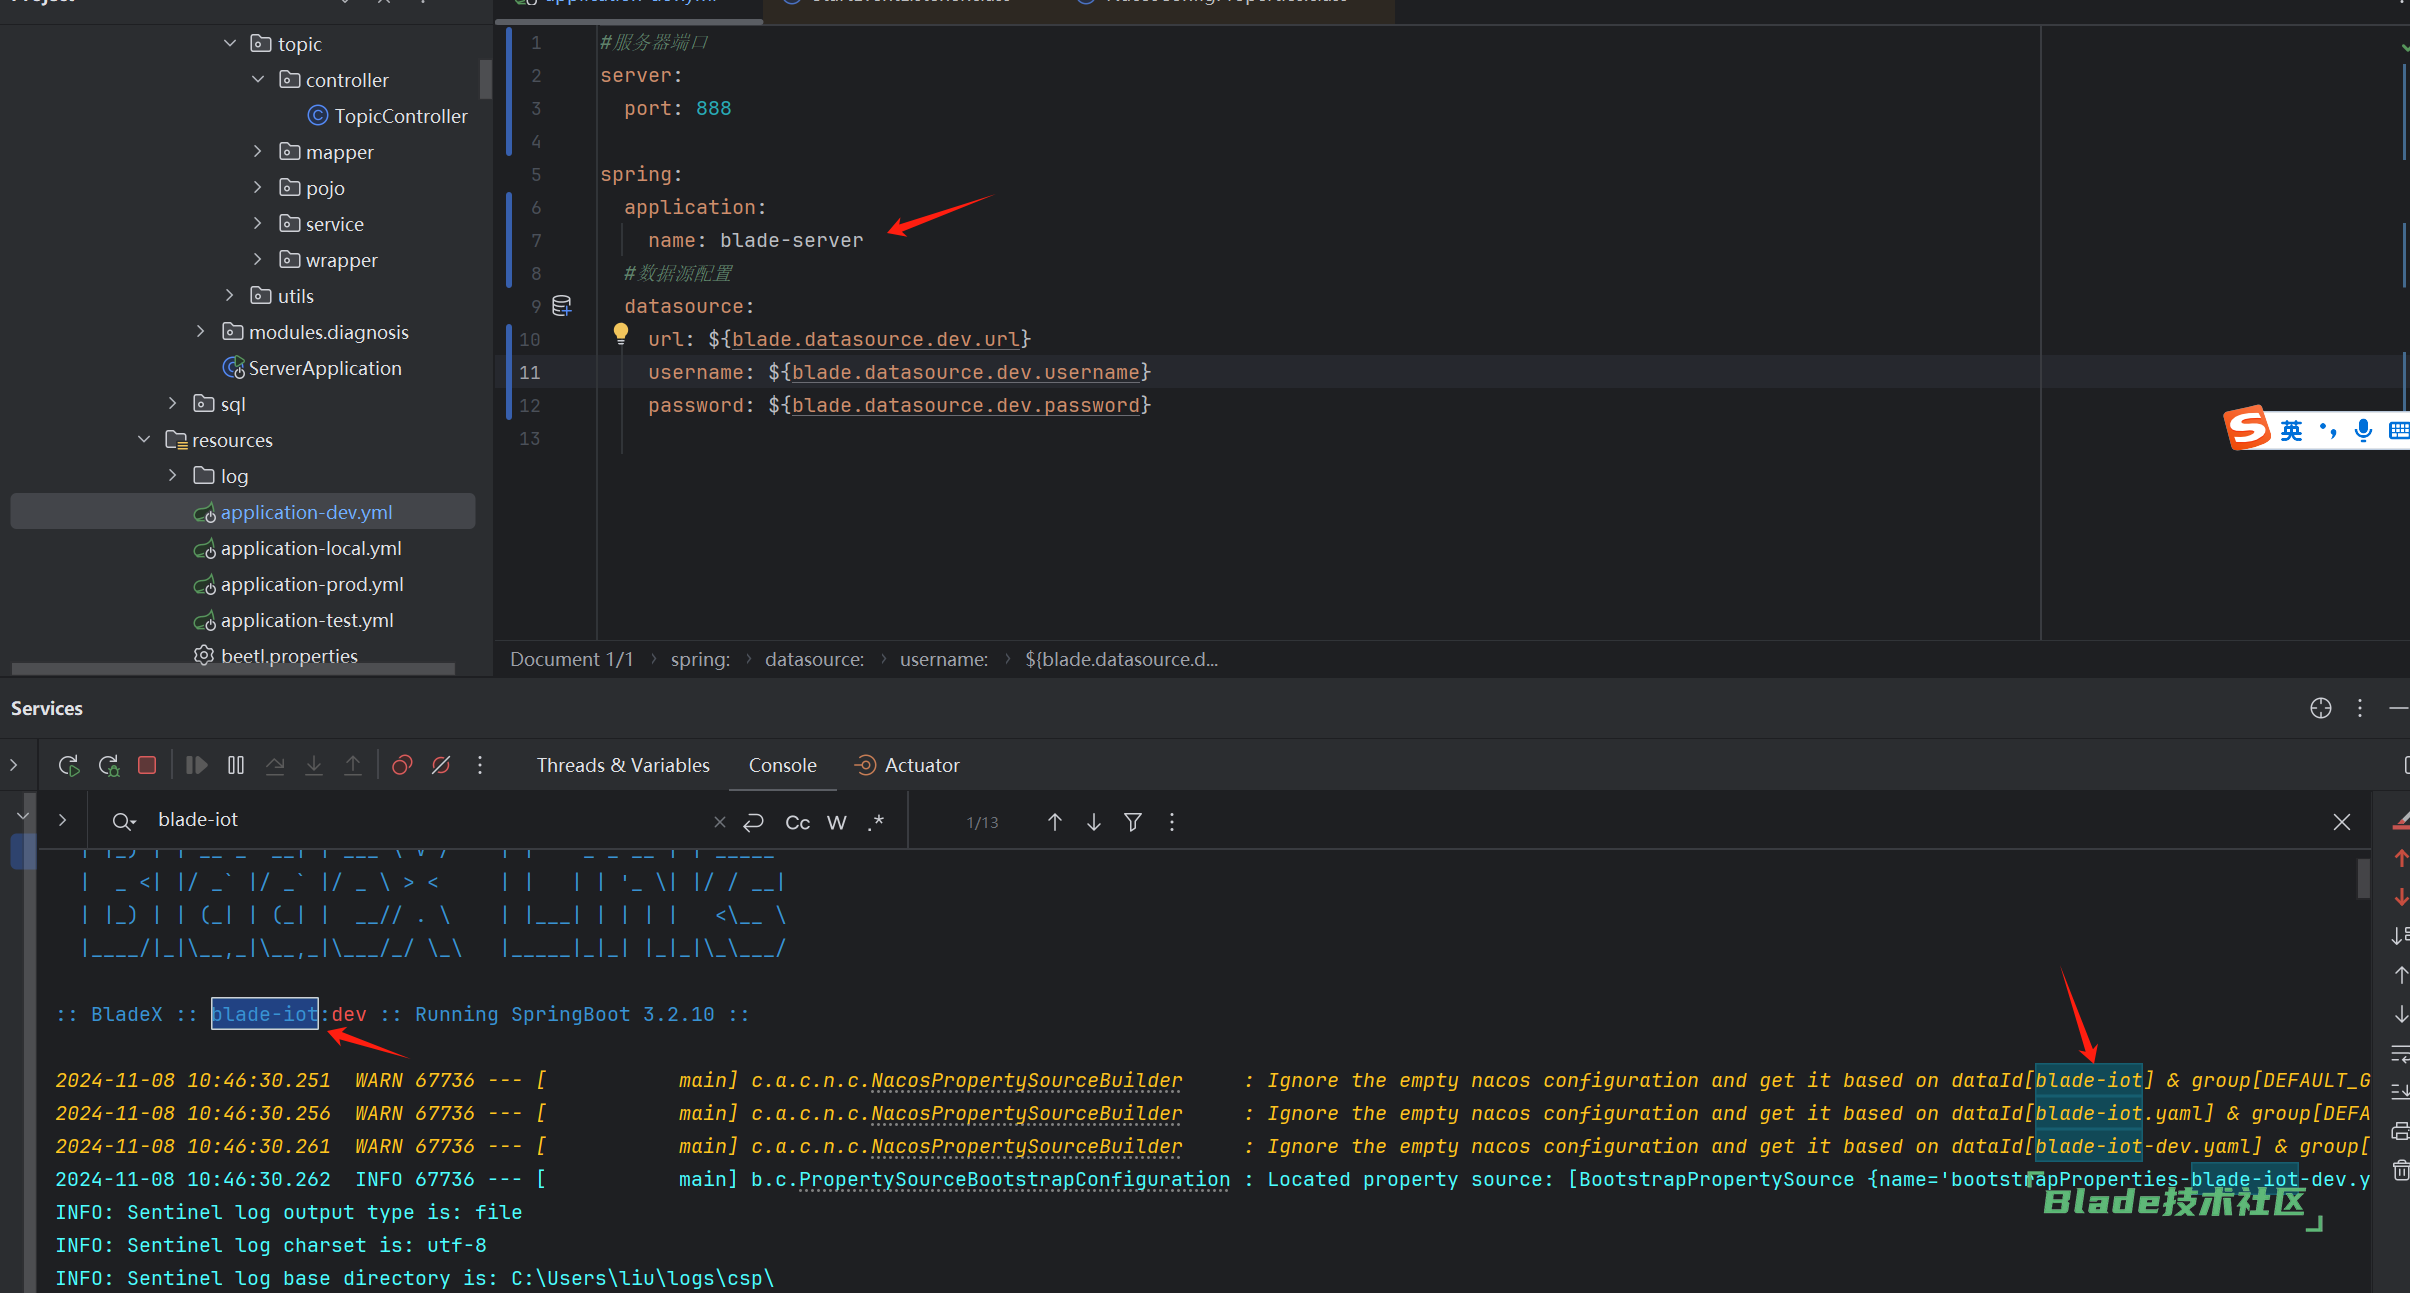Expand the service folder
Screen dimensions: 2410x1293
point(258,223)
